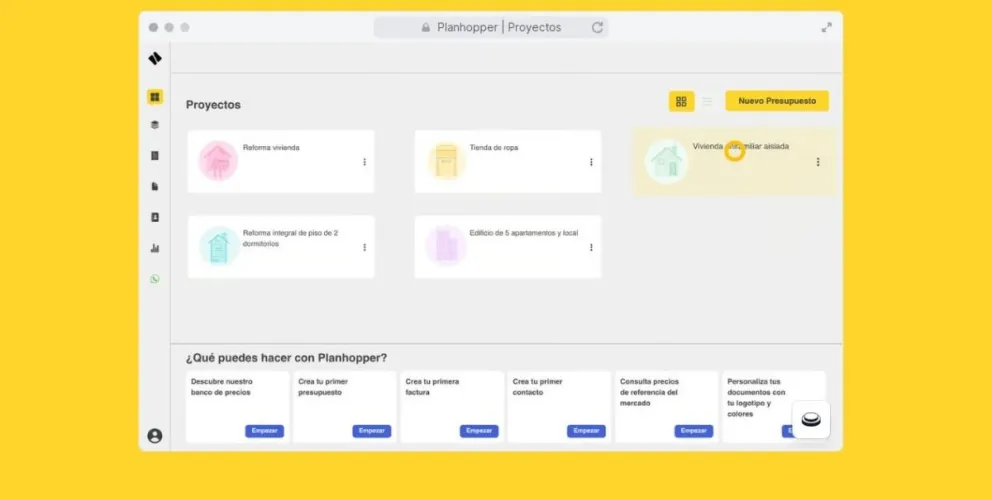
Task: Open options menu for Edificio de 5 apartamentos
Action: click(592, 247)
